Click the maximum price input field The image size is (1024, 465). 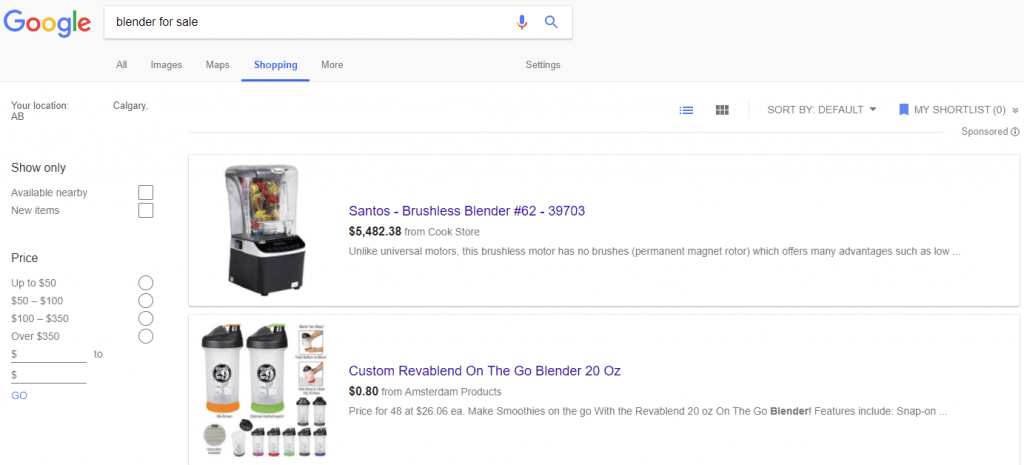[x=49, y=375]
